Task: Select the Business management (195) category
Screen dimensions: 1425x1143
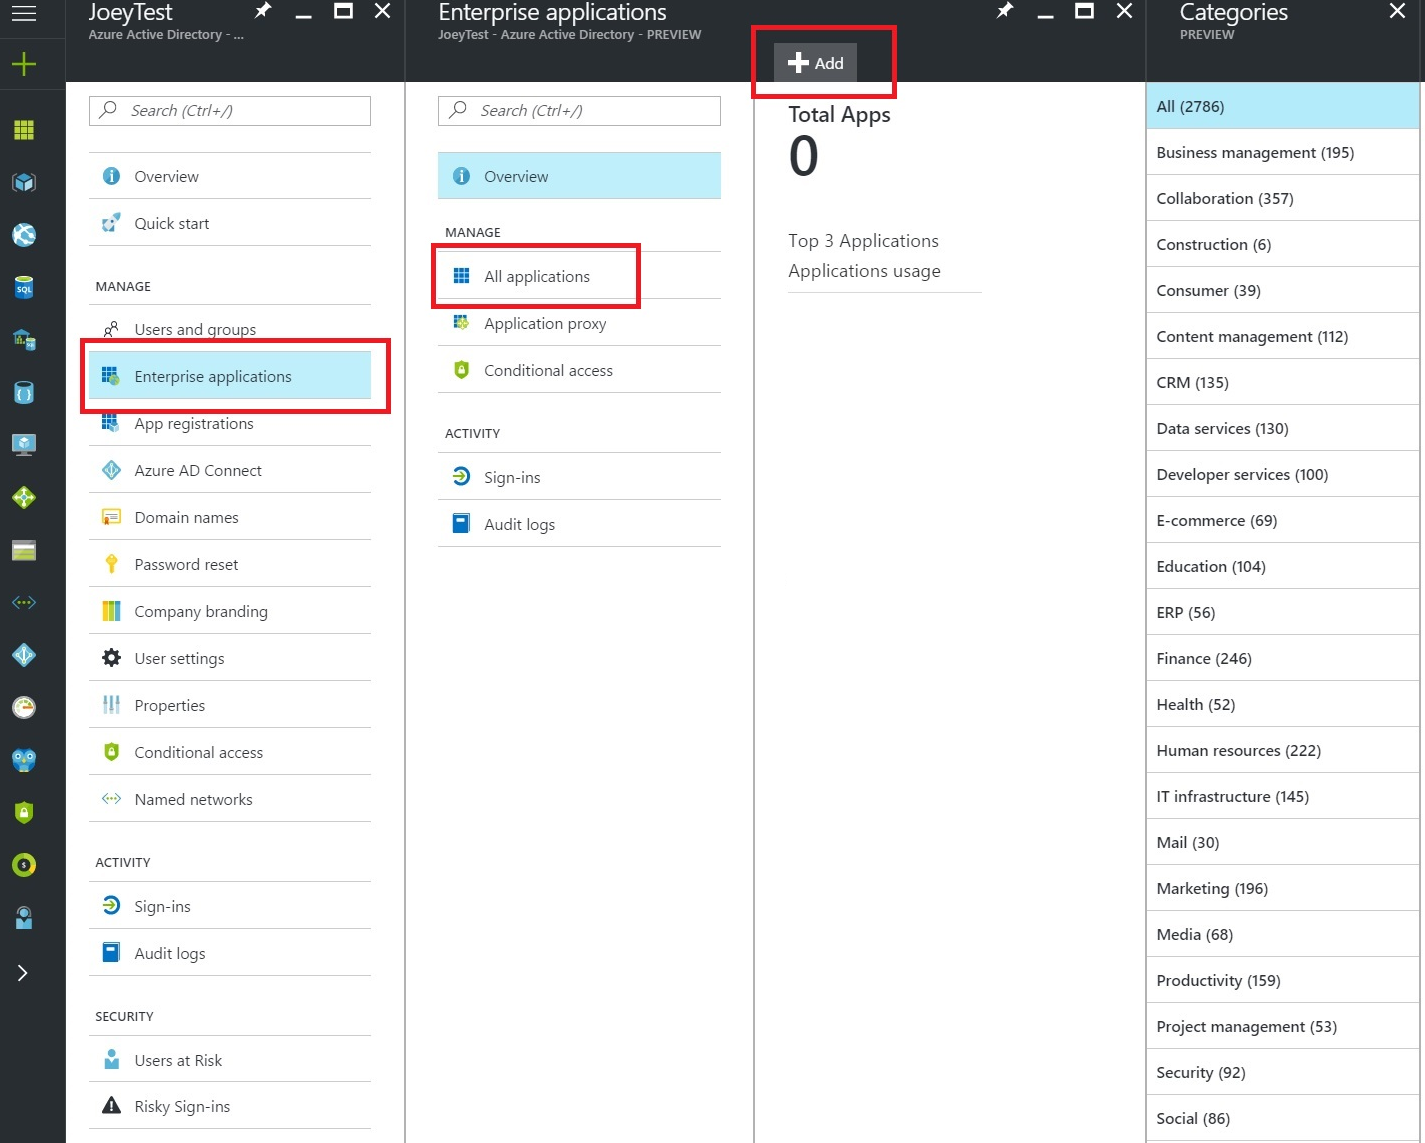Action: (x=1282, y=152)
